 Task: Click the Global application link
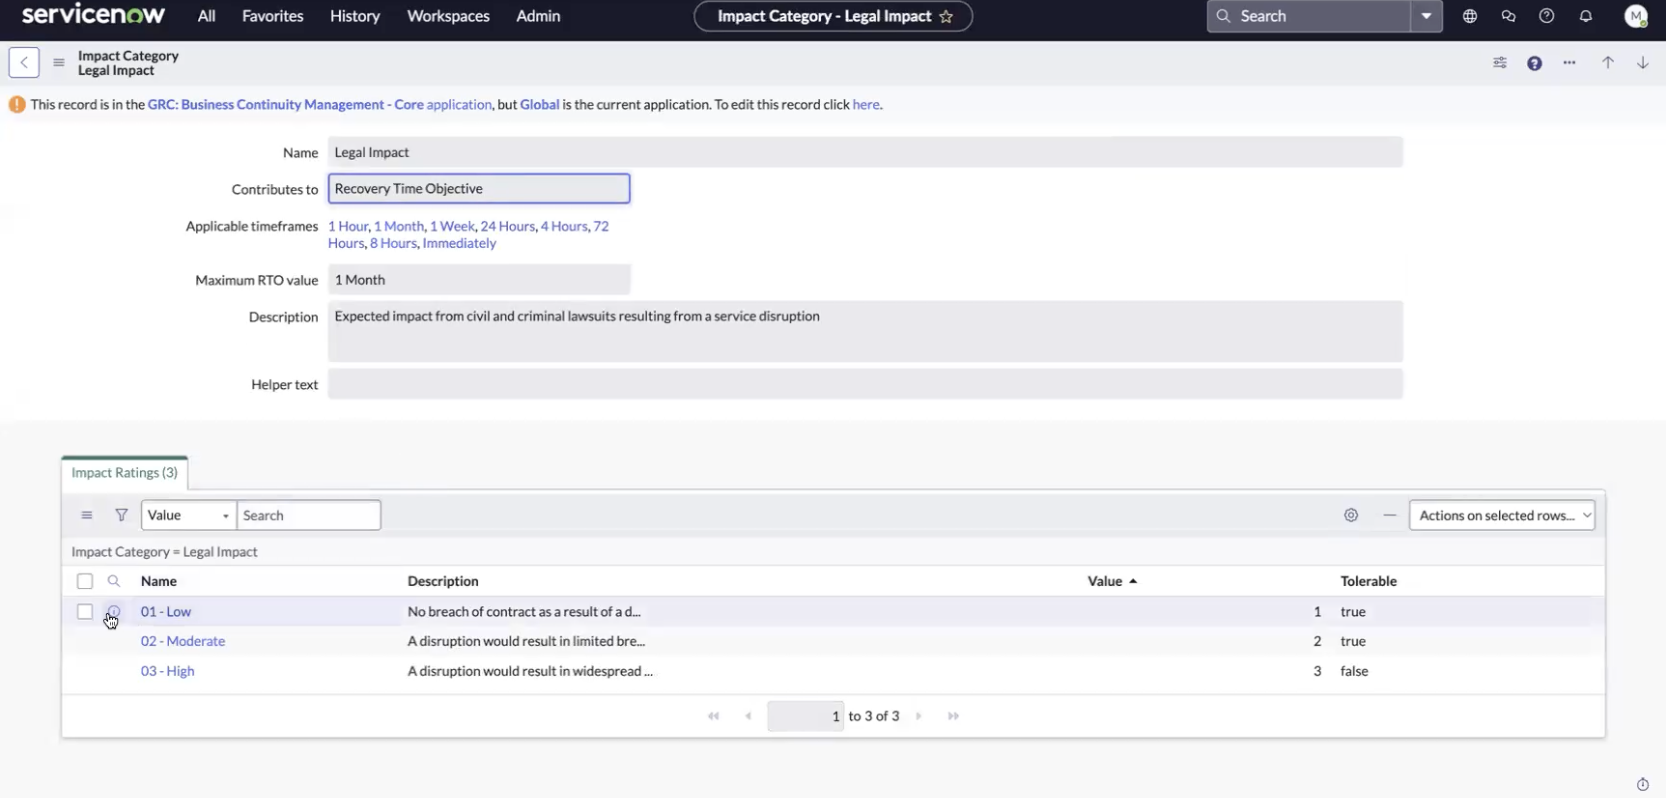click(540, 104)
